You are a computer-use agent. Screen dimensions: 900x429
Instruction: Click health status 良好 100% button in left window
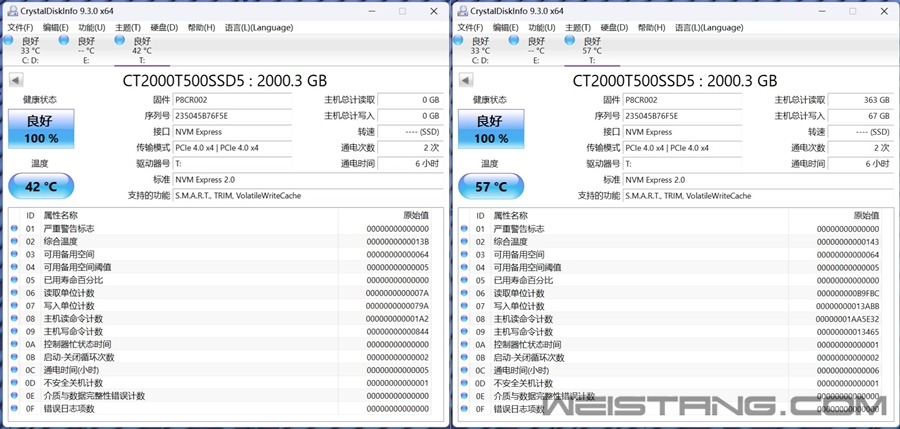(x=41, y=129)
